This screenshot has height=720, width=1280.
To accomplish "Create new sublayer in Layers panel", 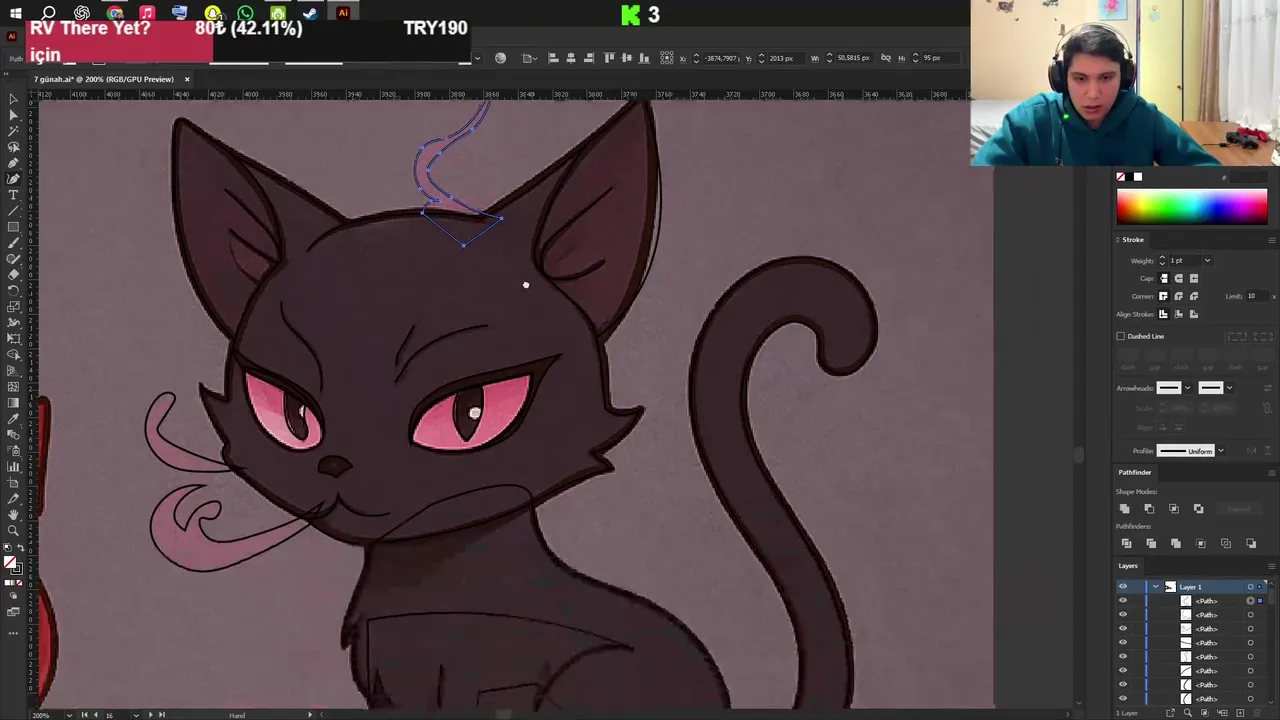I will tap(1222, 713).
